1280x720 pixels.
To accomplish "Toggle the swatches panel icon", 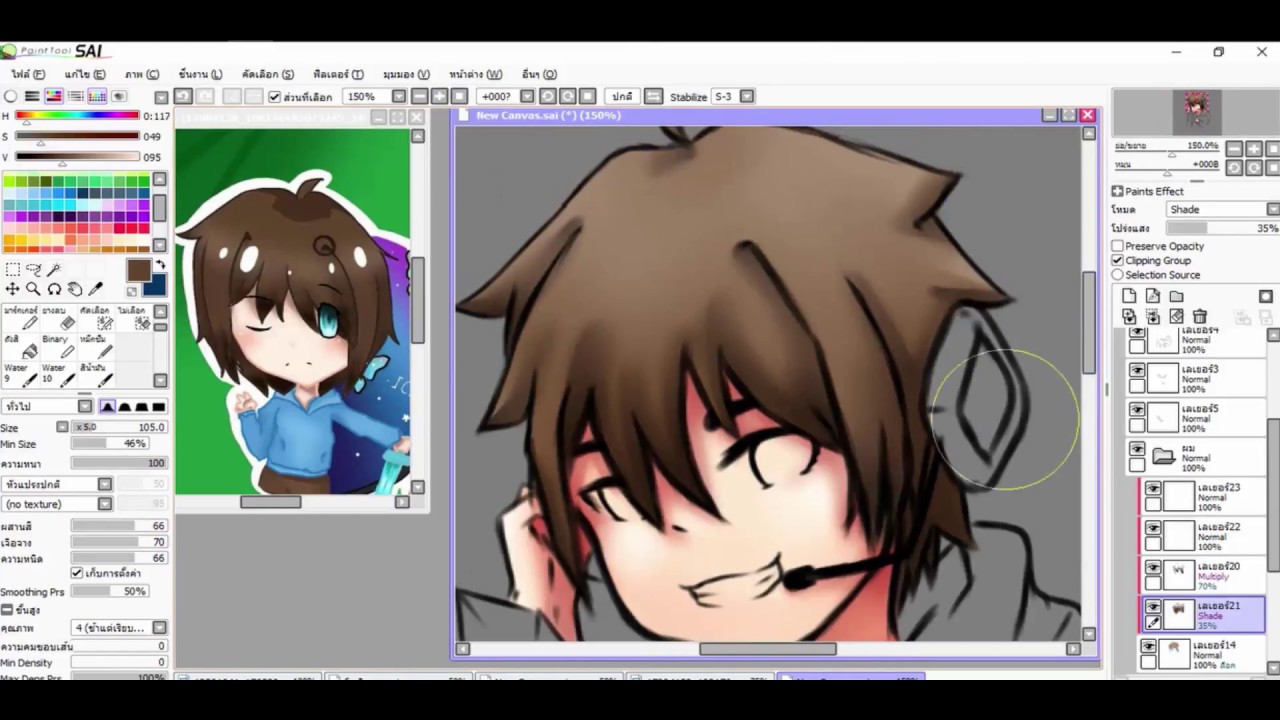I will (x=97, y=97).
